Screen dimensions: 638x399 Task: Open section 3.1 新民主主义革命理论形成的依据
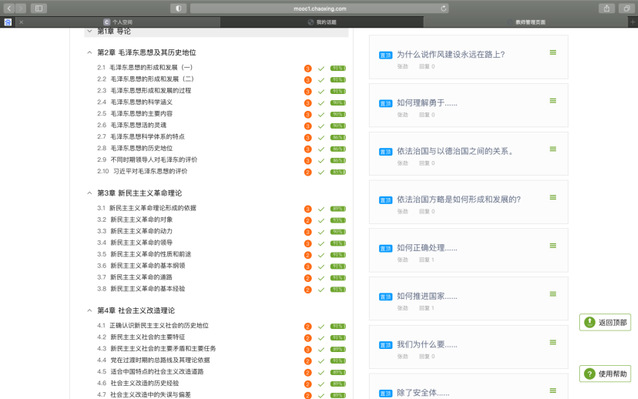click(146, 208)
